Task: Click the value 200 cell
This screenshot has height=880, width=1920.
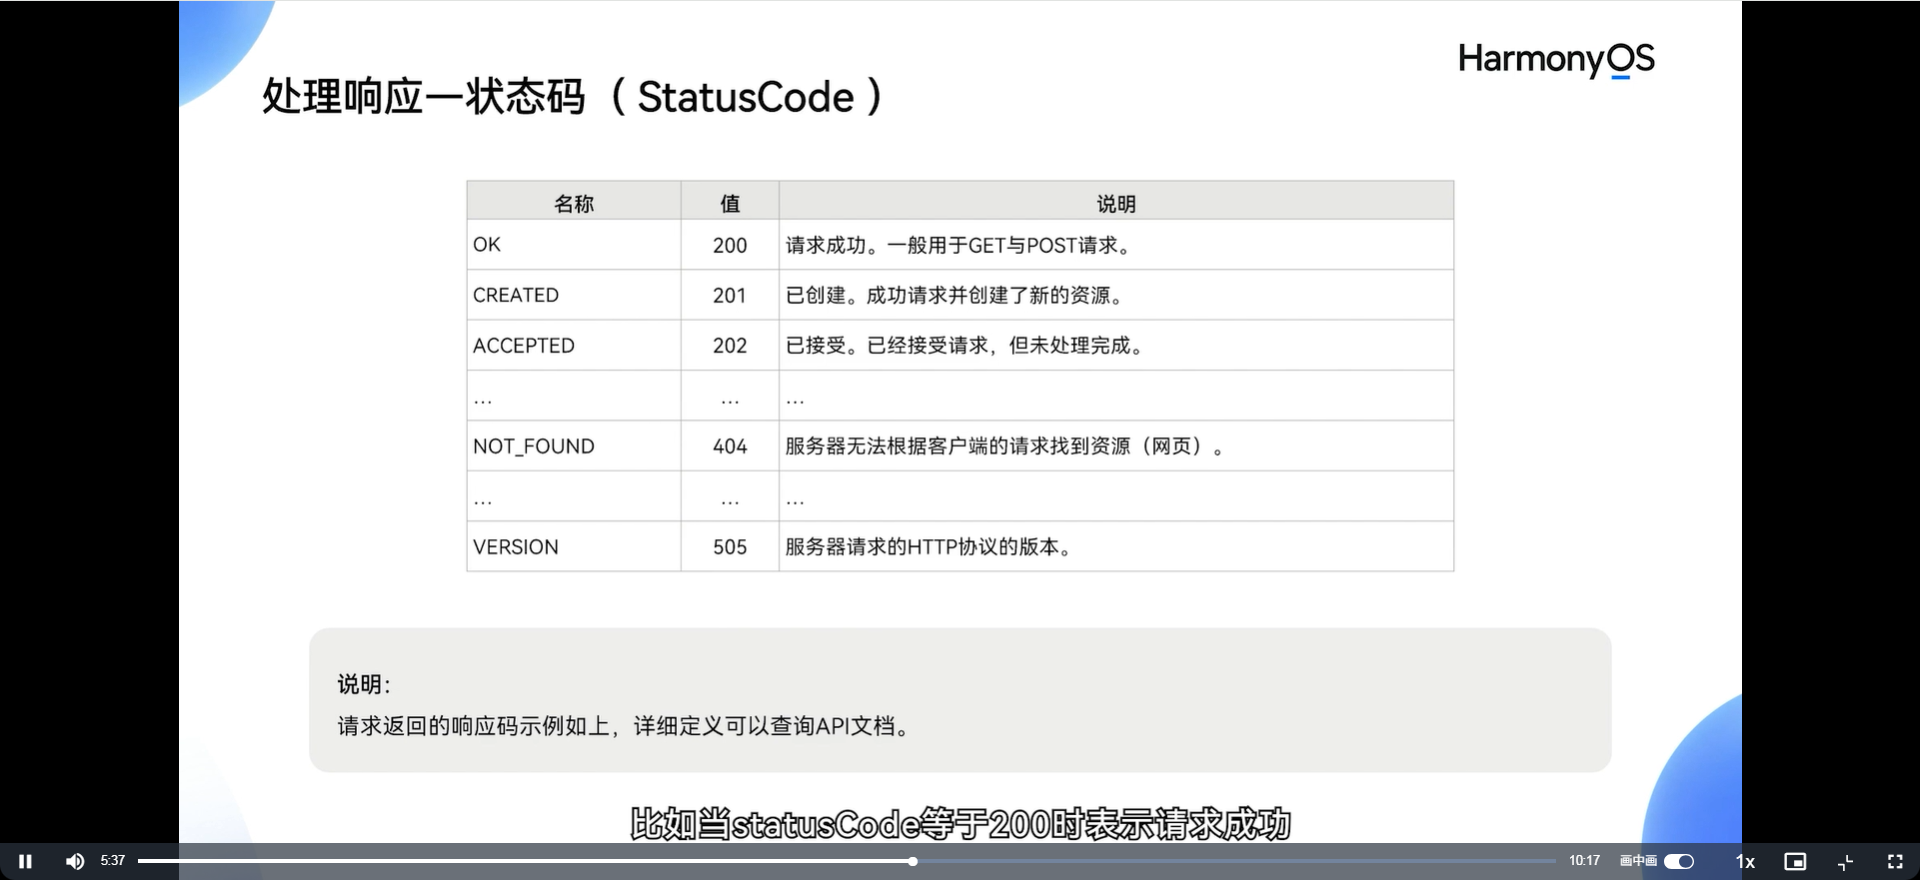Action: coord(730,245)
